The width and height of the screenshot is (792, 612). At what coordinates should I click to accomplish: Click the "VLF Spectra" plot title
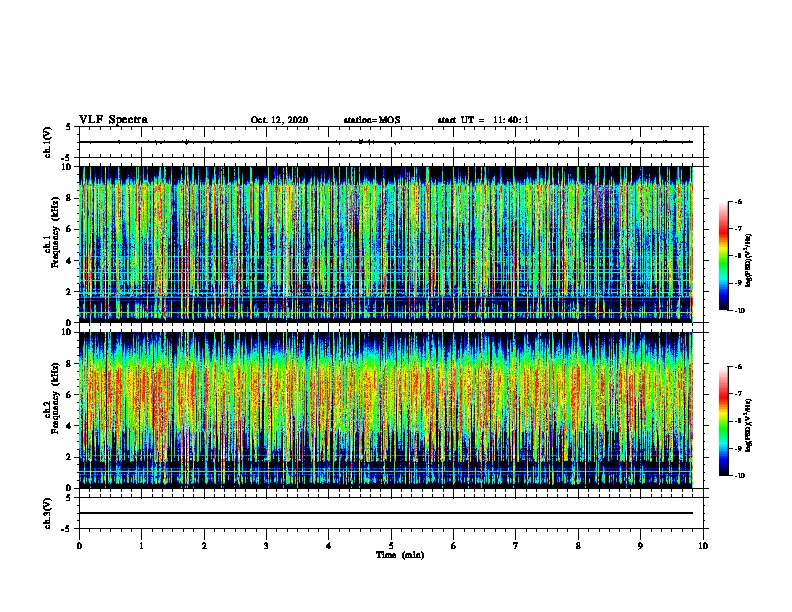tap(113, 120)
